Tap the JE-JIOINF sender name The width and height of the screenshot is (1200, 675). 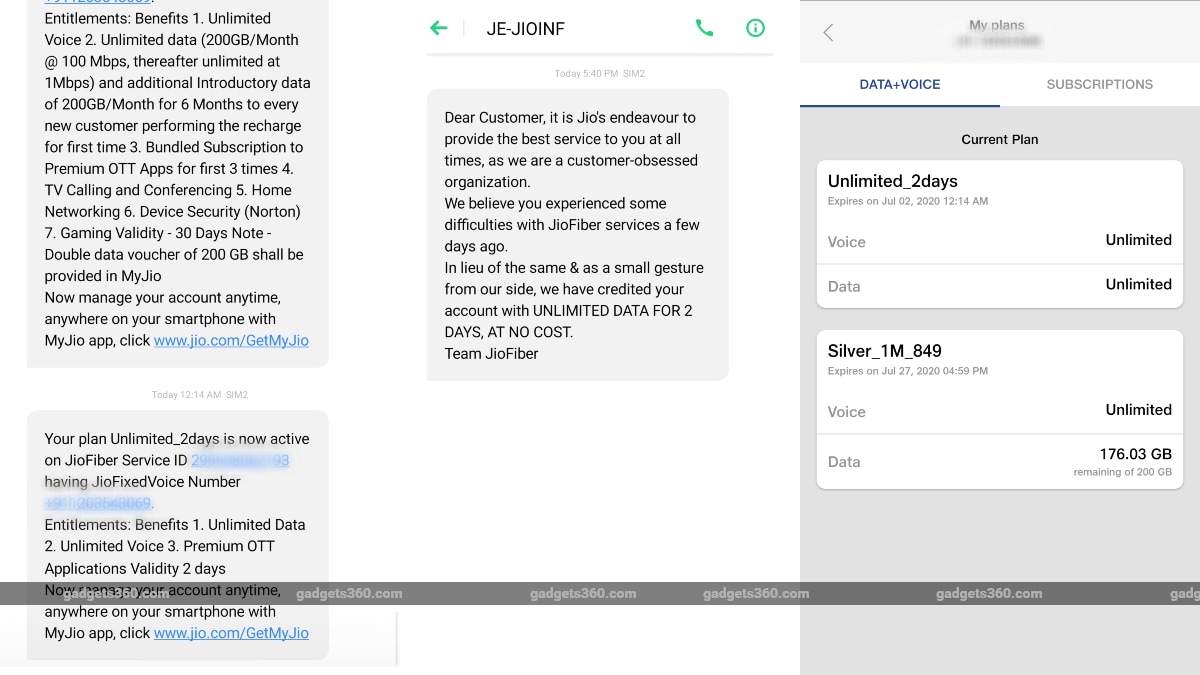pos(525,29)
